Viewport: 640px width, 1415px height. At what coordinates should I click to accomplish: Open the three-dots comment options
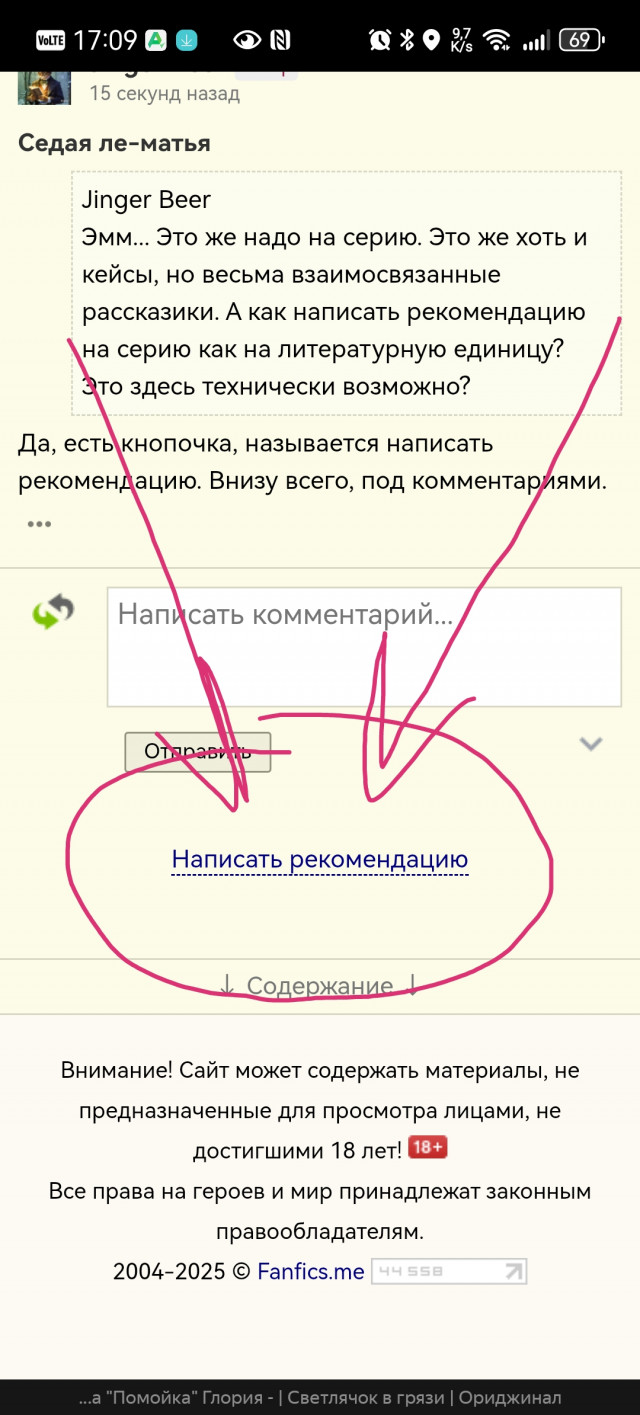[39, 524]
